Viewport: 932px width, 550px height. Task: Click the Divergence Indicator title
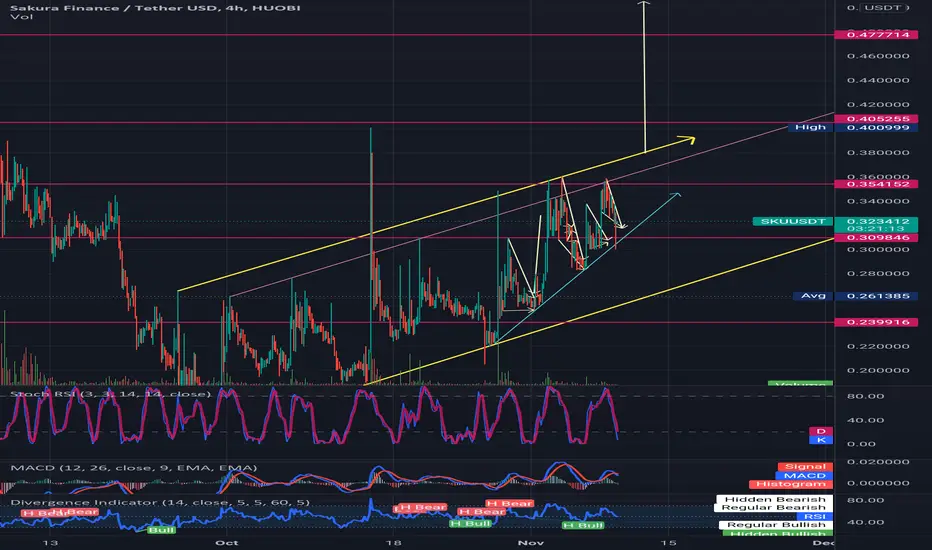(160, 502)
